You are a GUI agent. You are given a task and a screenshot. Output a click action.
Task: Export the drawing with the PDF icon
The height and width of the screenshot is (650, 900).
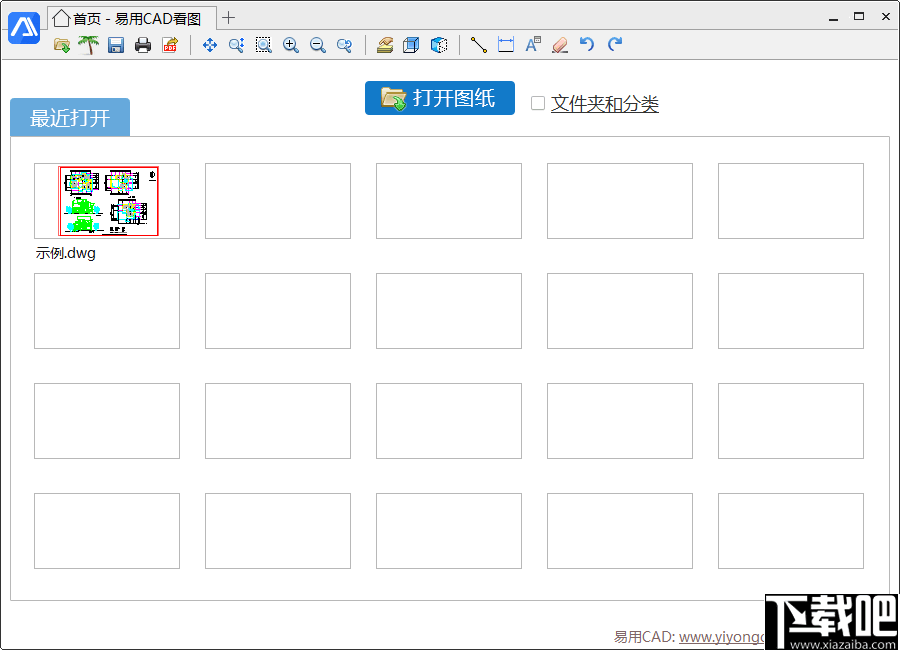point(169,45)
